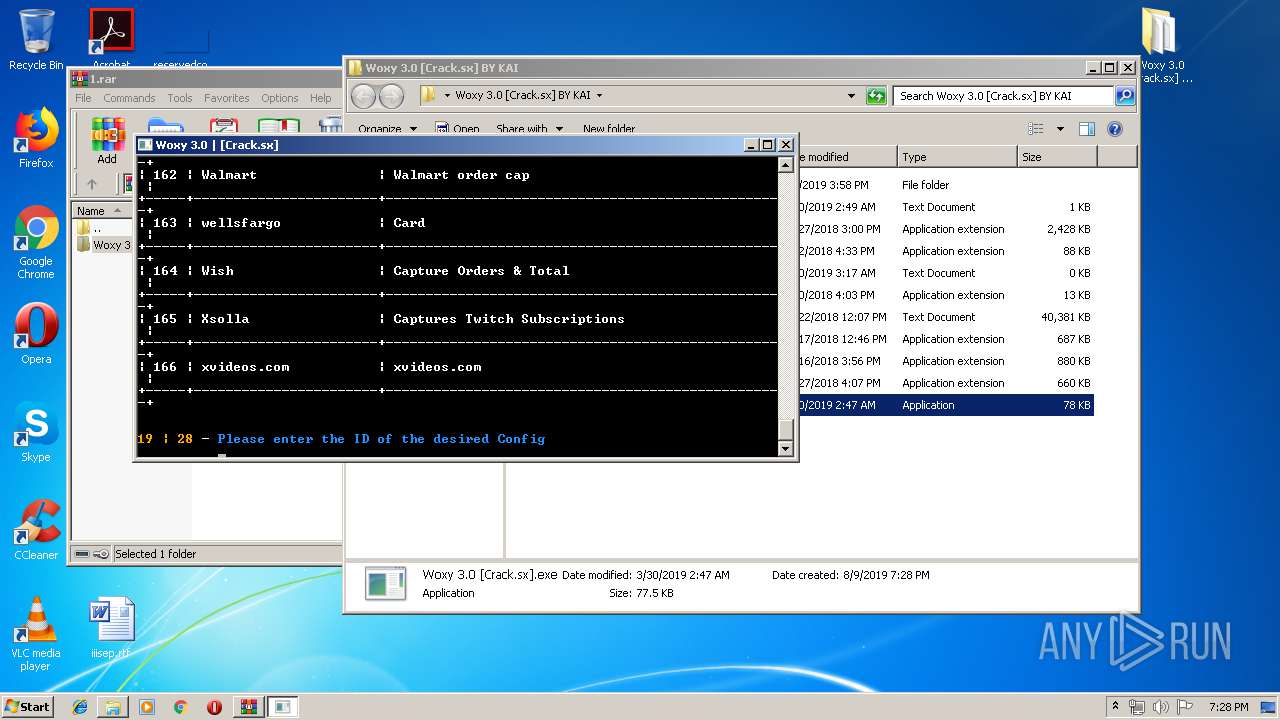Show hidden tray icons arrow
Viewport: 1280px width, 720px height.
[x=1116, y=707]
